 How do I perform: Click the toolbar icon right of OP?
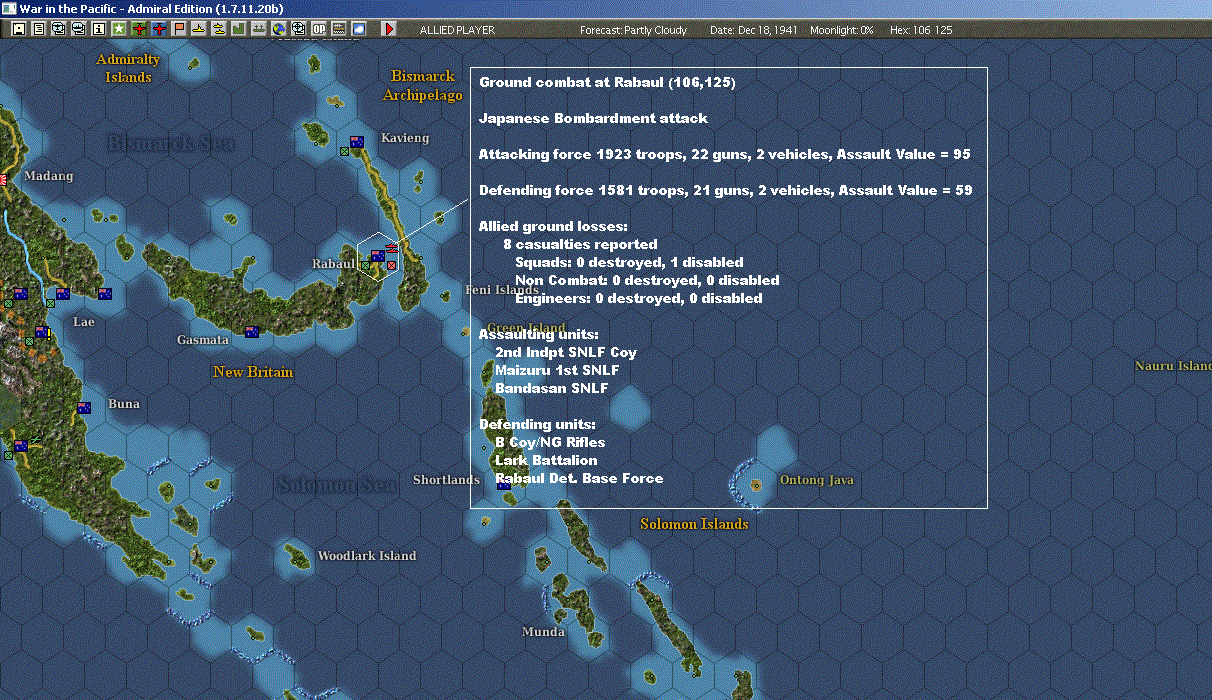[339, 29]
